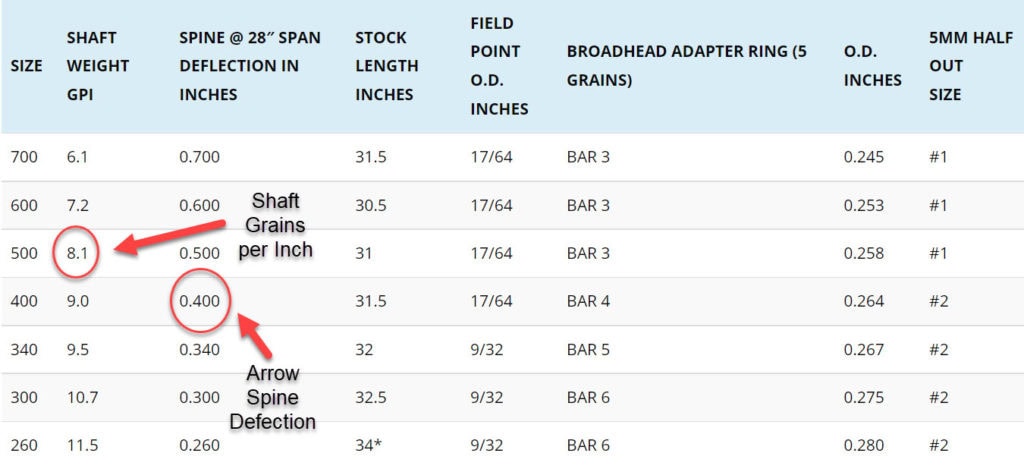
Task: Click the SIZE column header
Action: tap(24, 66)
